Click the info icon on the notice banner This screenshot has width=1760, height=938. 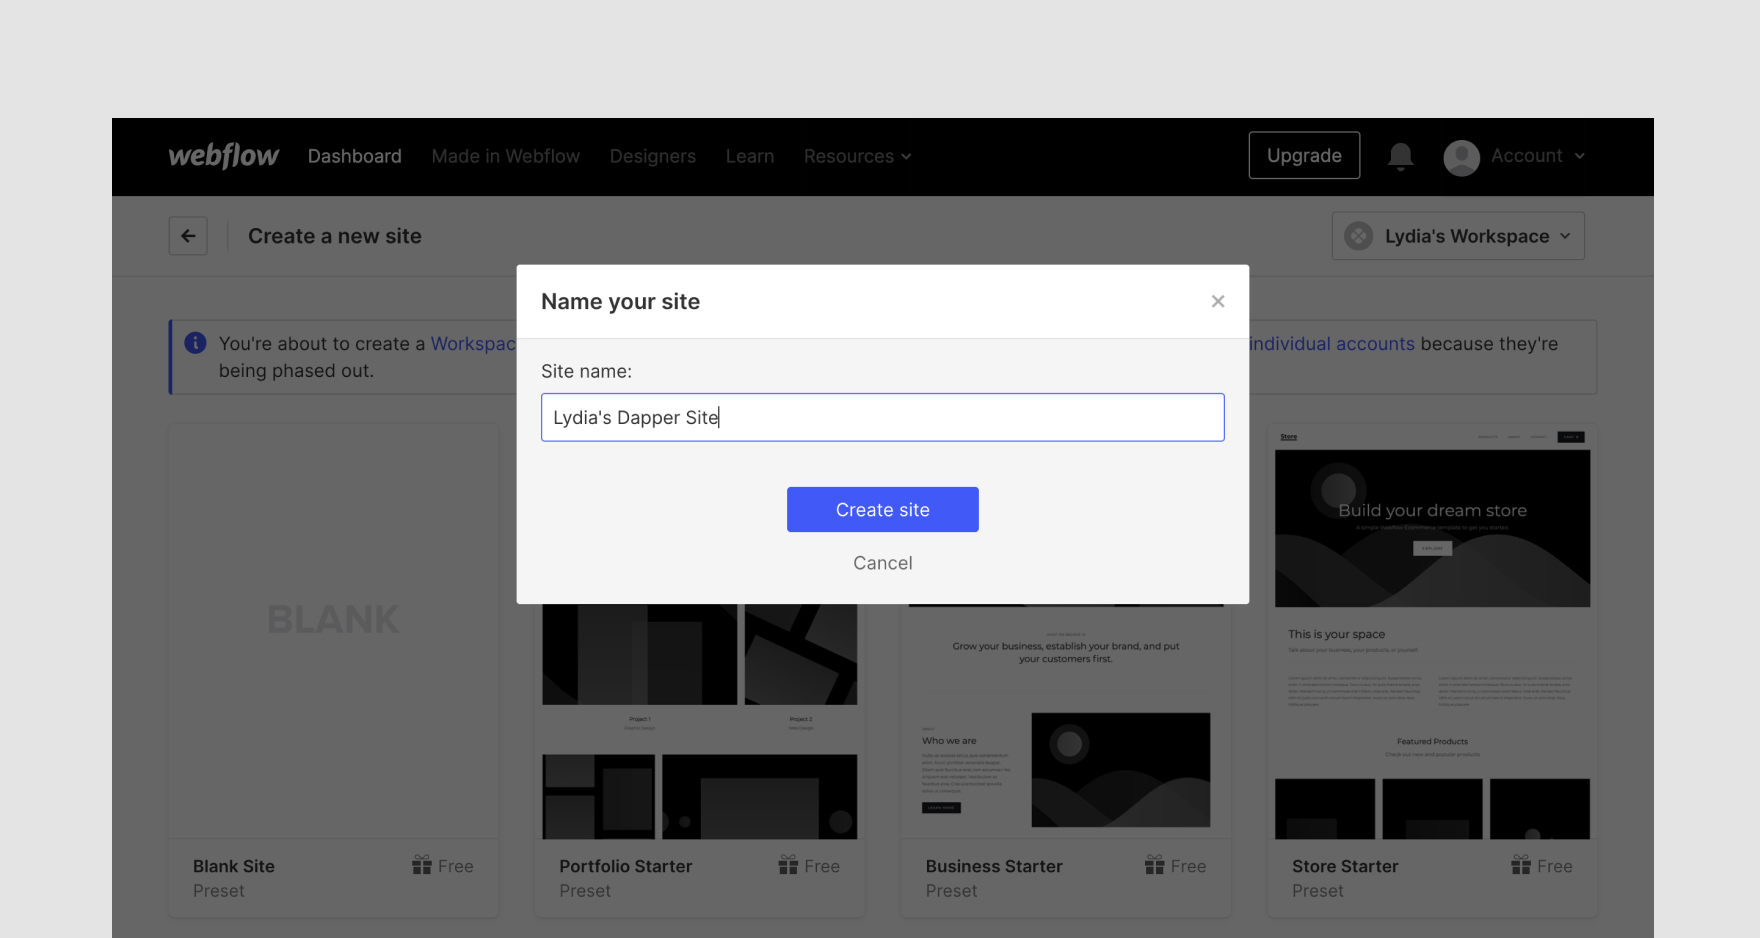(195, 343)
